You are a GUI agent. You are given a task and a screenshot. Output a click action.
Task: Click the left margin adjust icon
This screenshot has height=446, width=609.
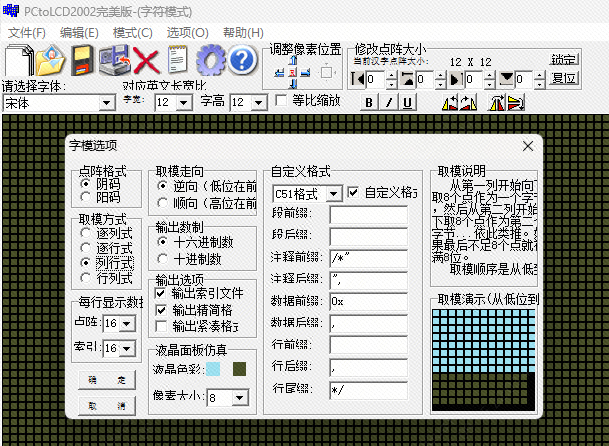[358, 79]
